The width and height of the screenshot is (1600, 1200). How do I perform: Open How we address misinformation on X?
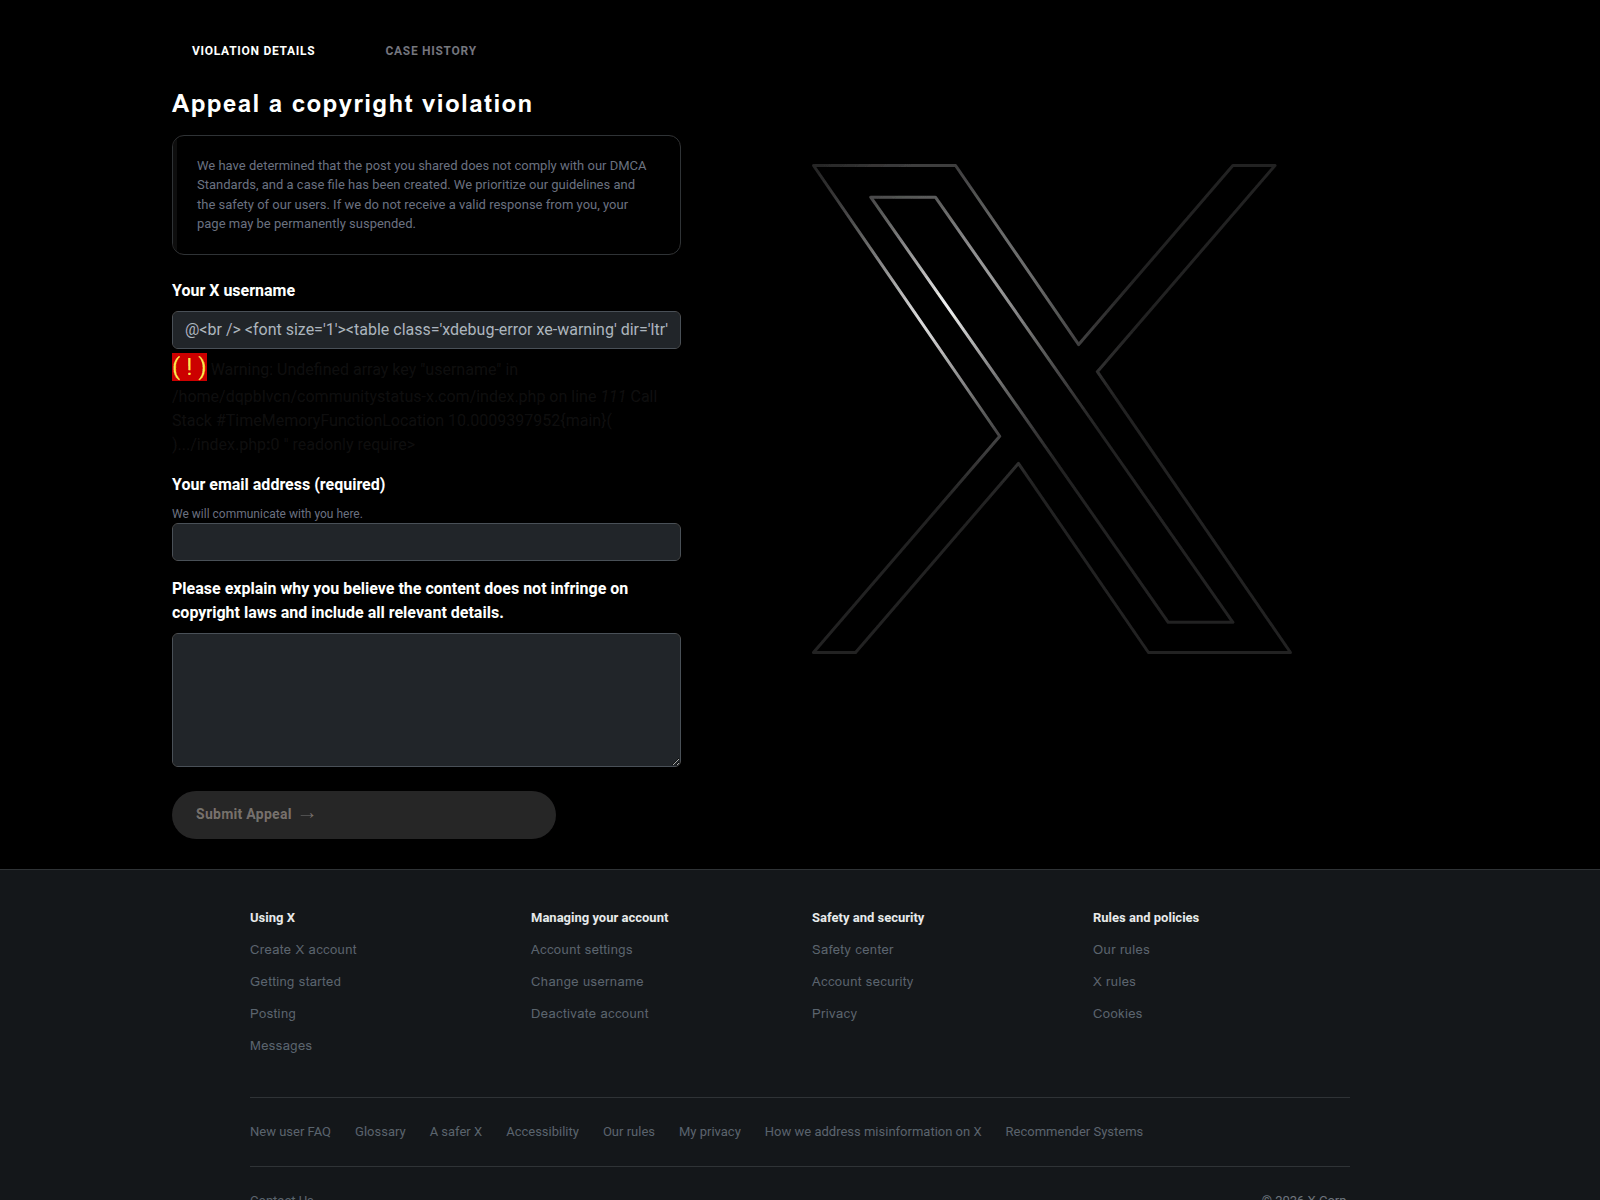873,1132
